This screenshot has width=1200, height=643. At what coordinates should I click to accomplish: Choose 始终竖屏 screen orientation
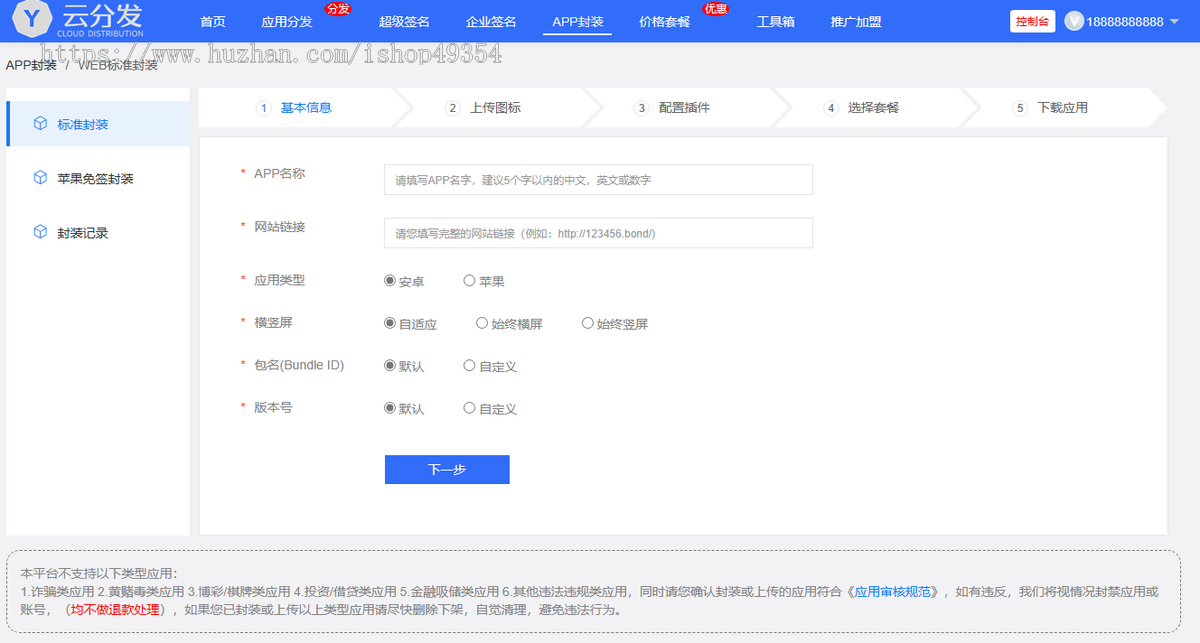[588, 323]
